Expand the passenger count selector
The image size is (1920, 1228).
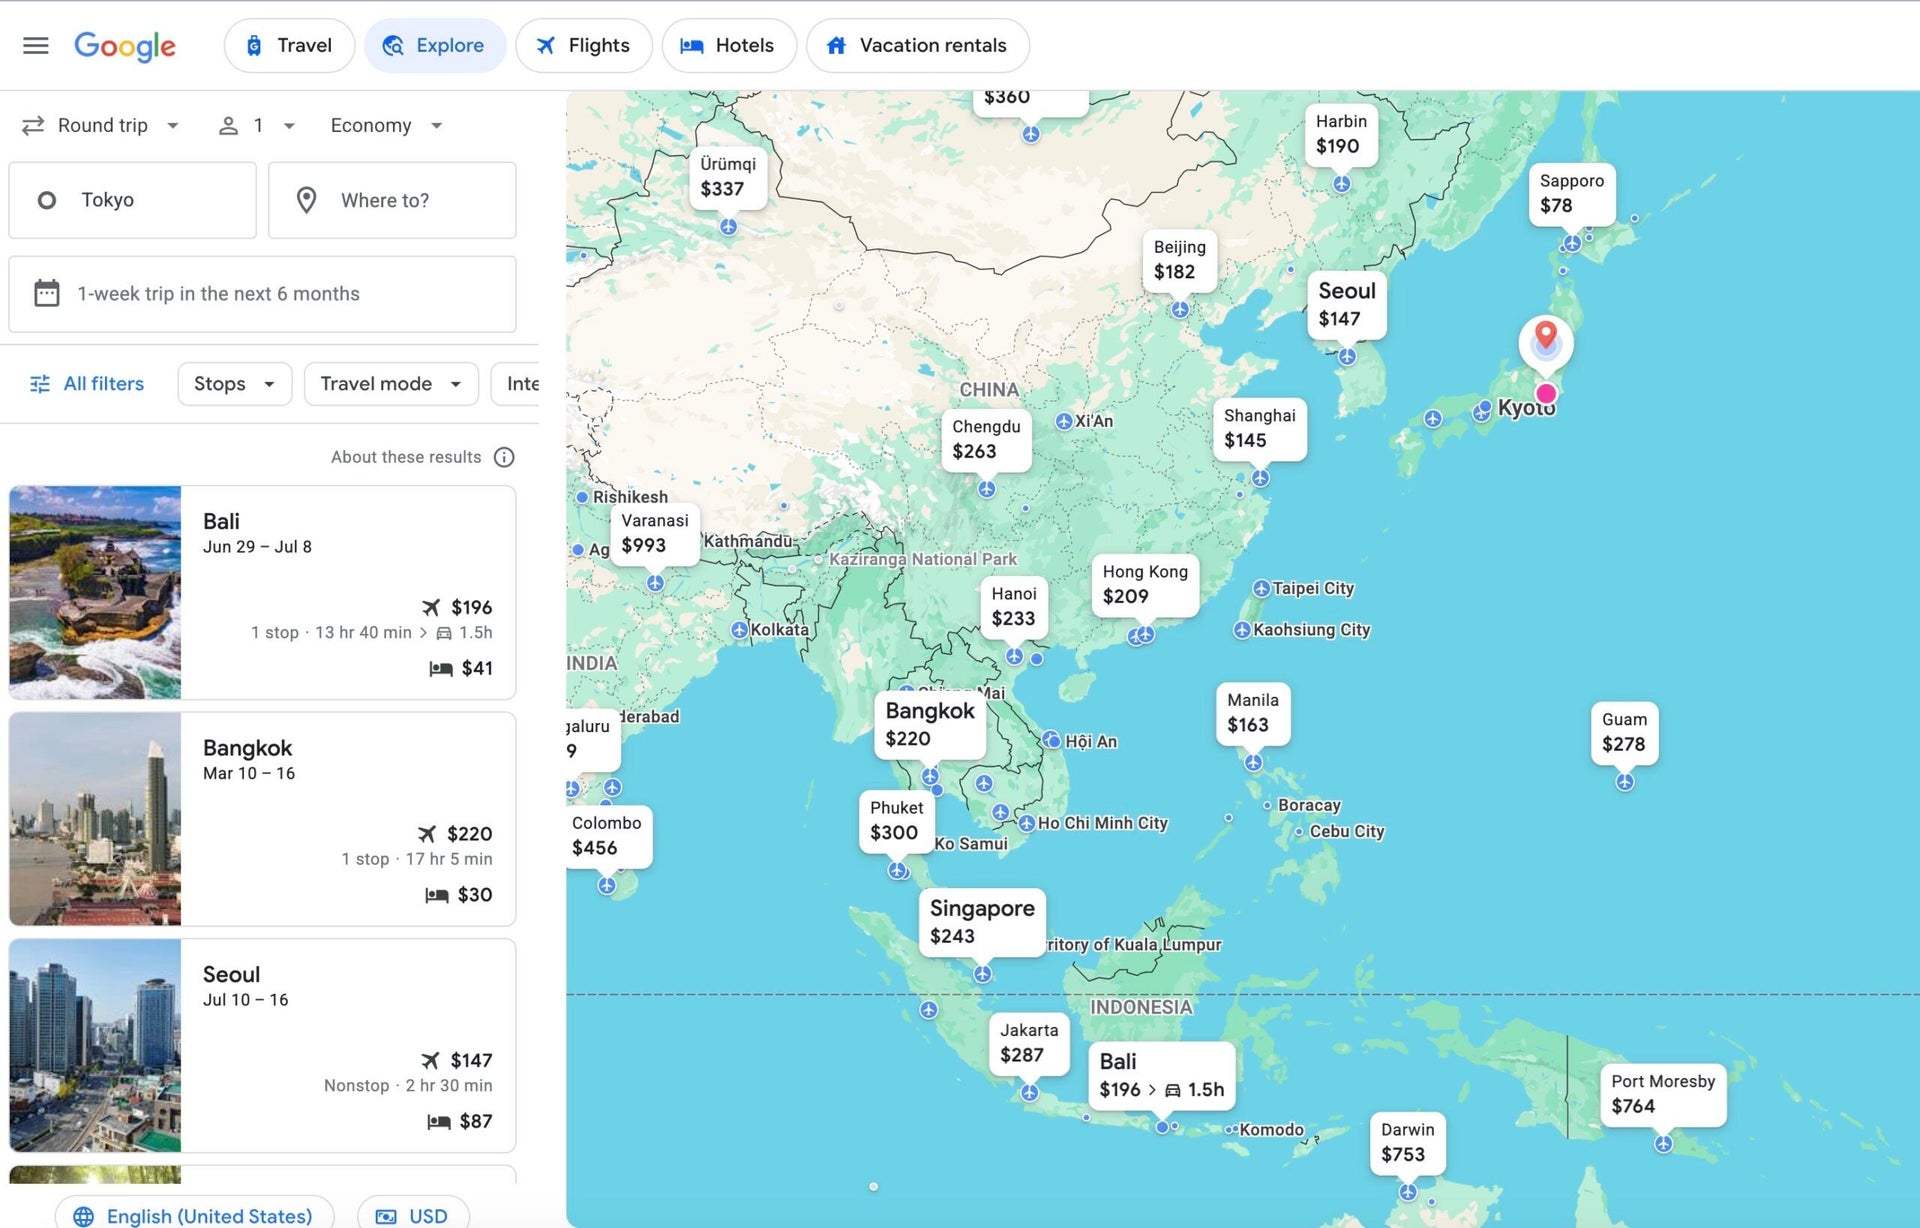255,125
